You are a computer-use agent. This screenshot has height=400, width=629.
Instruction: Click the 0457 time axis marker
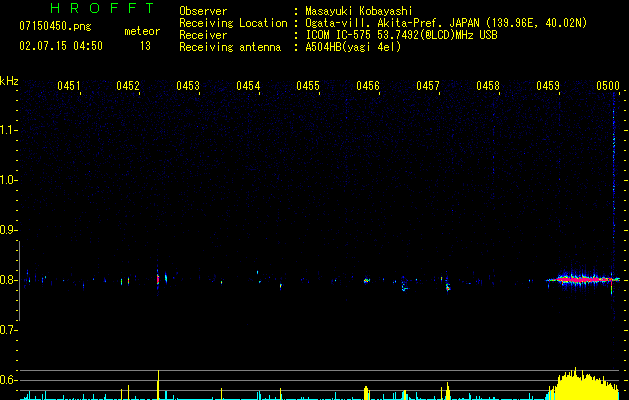click(428, 86)
